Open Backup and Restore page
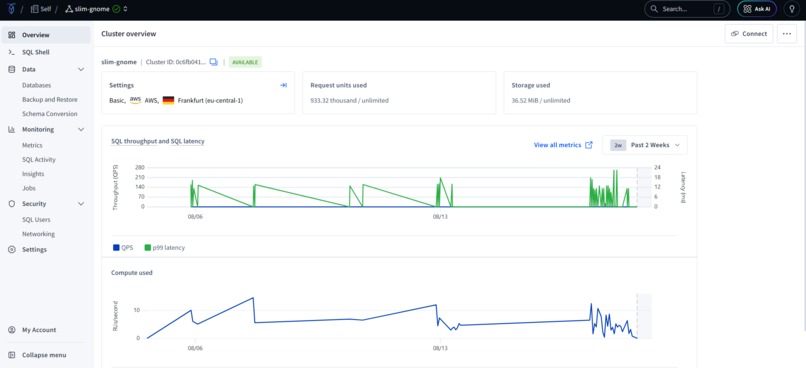Image resolution: width=806 pixels, height=368 pixels. 50,100
